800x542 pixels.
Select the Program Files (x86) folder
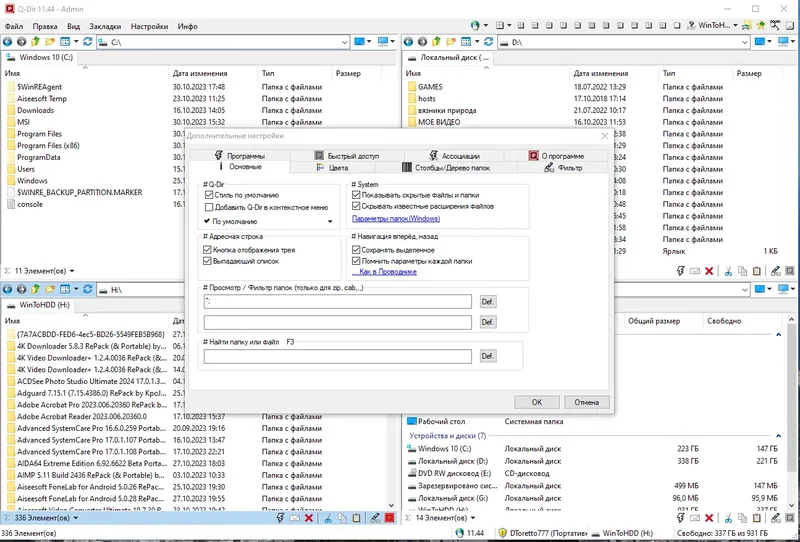[48, 145]
